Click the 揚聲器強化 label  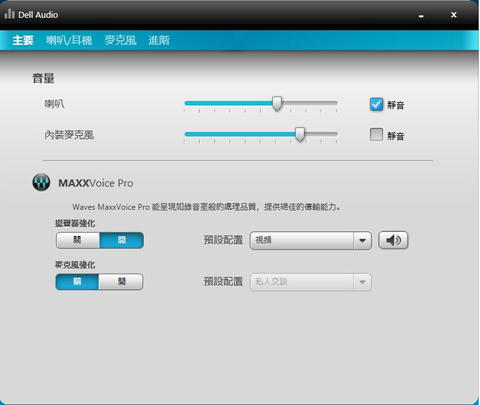point(75,223)
